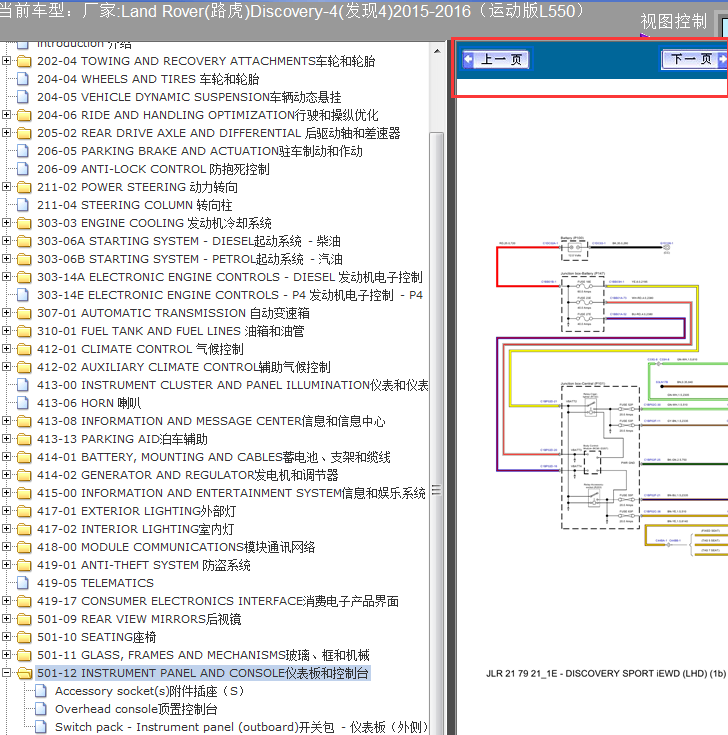Select 303-14A Electronic Engine Controls - Diesel

pos(230,277)
